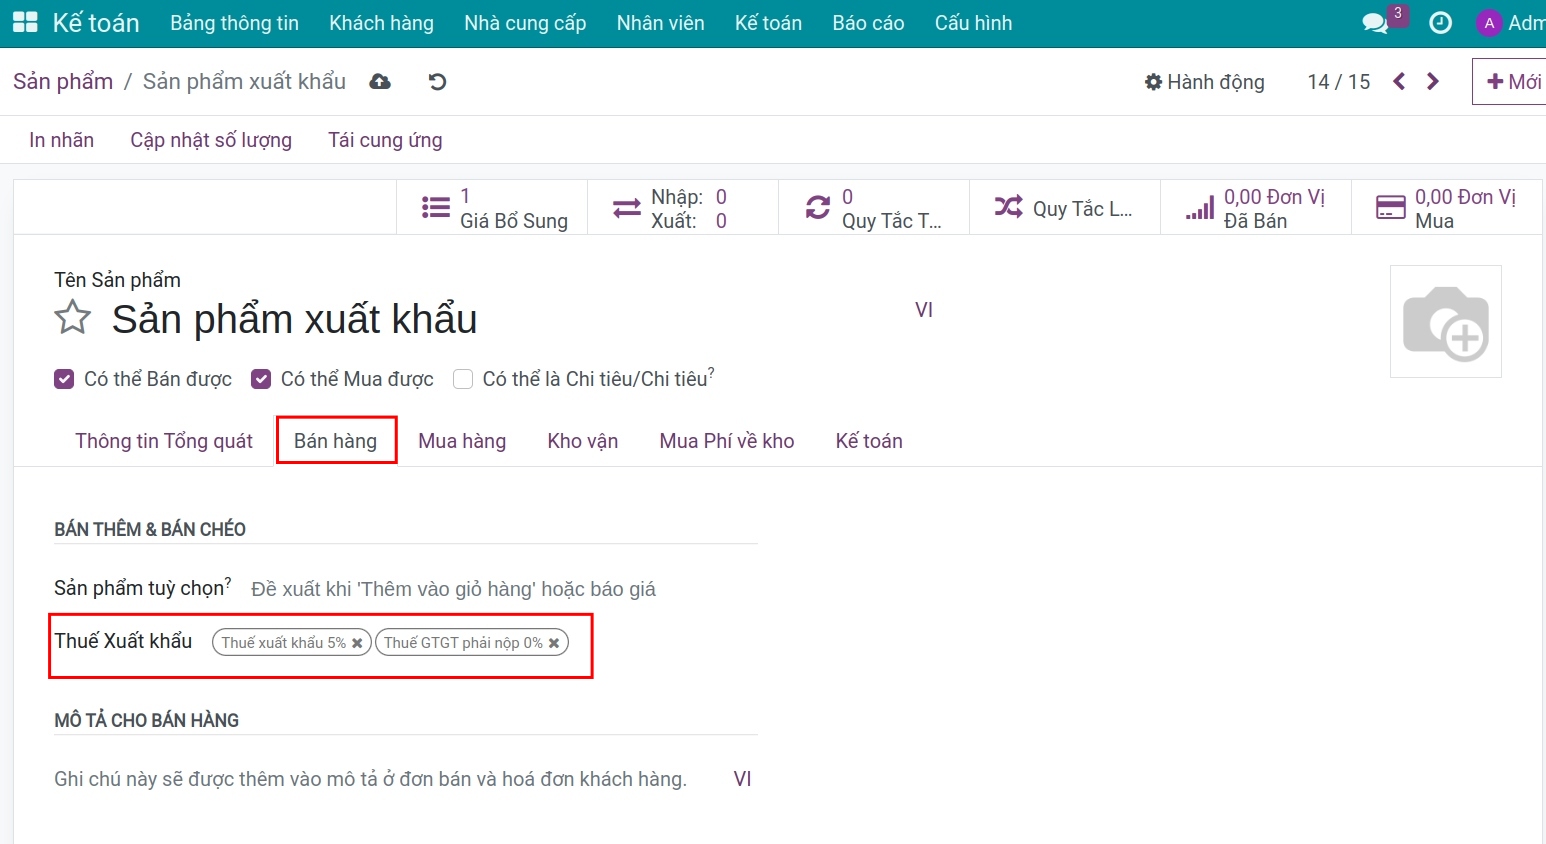1546x844 pixels.
Task: Click Cập nhật số lượng button
Action: pyautogui.click(x=211, y=140)
